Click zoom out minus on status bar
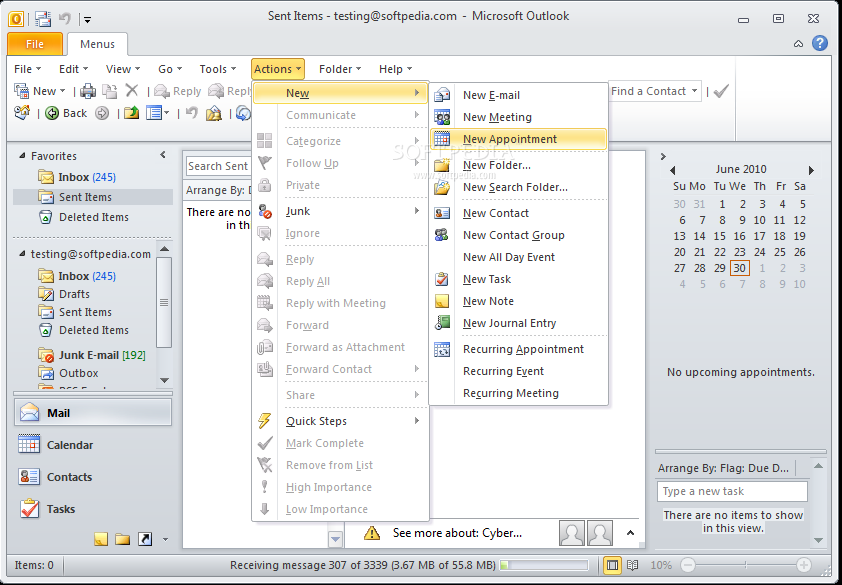The height and width of the screenshot is (585, 842). point(688,565)
